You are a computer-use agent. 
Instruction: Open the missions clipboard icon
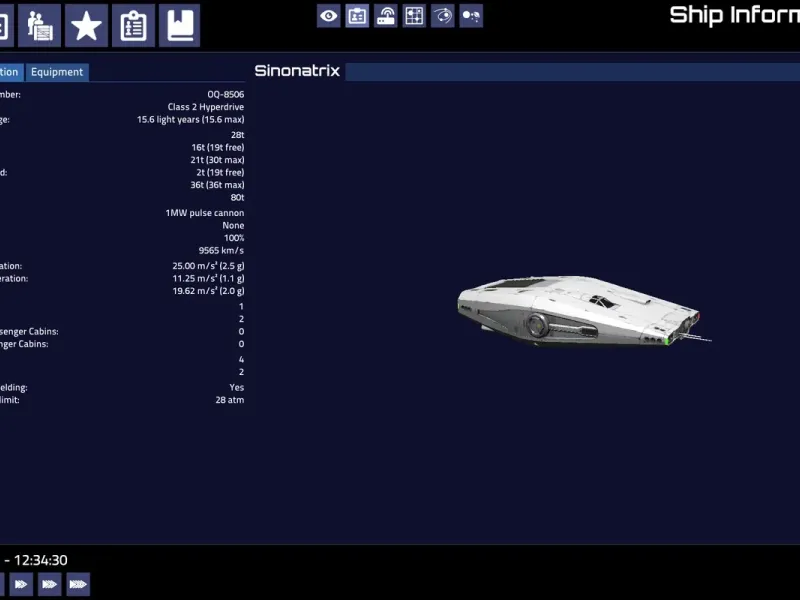coord(133,26)
